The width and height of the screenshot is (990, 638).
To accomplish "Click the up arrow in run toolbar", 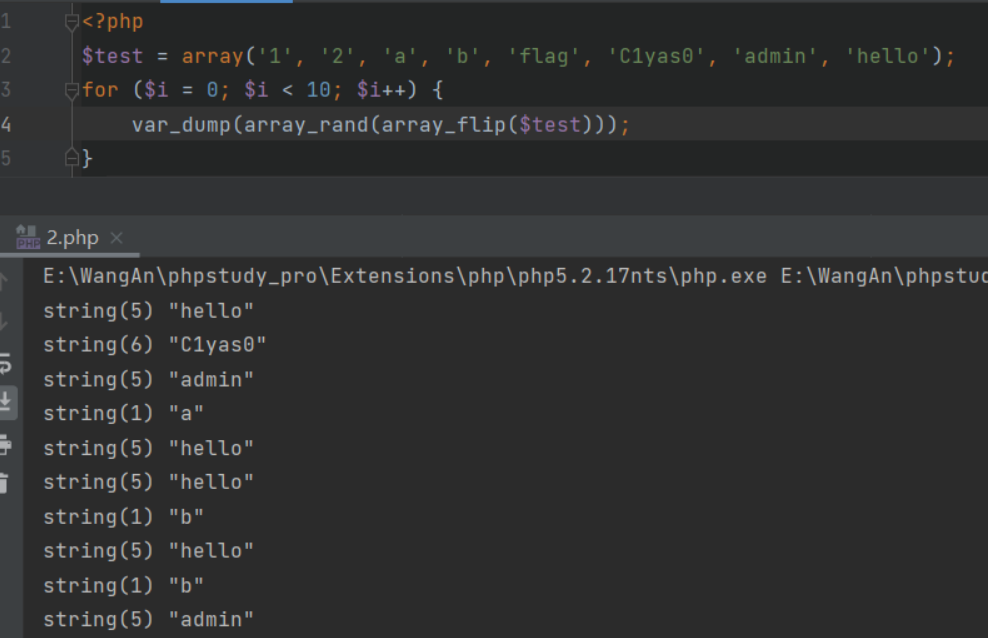I will 4,280.
